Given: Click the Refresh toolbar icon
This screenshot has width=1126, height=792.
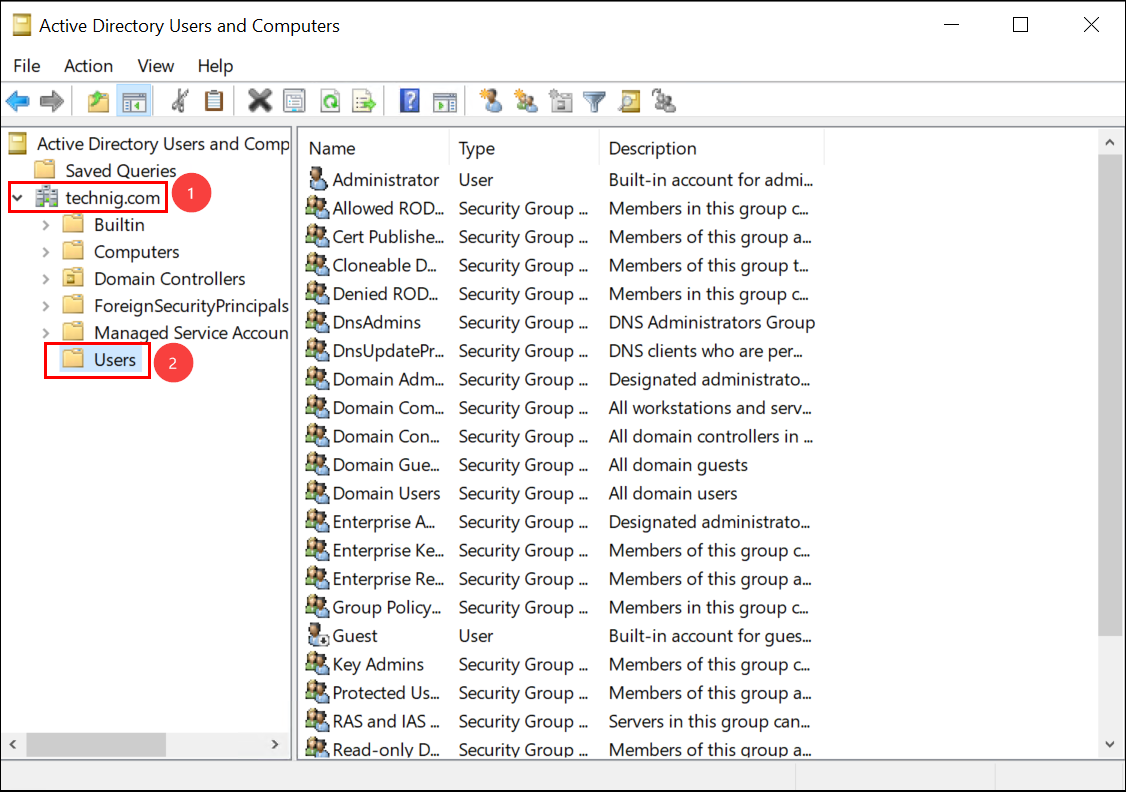Looking at the screenshot, I should click(x=329, y=101).
